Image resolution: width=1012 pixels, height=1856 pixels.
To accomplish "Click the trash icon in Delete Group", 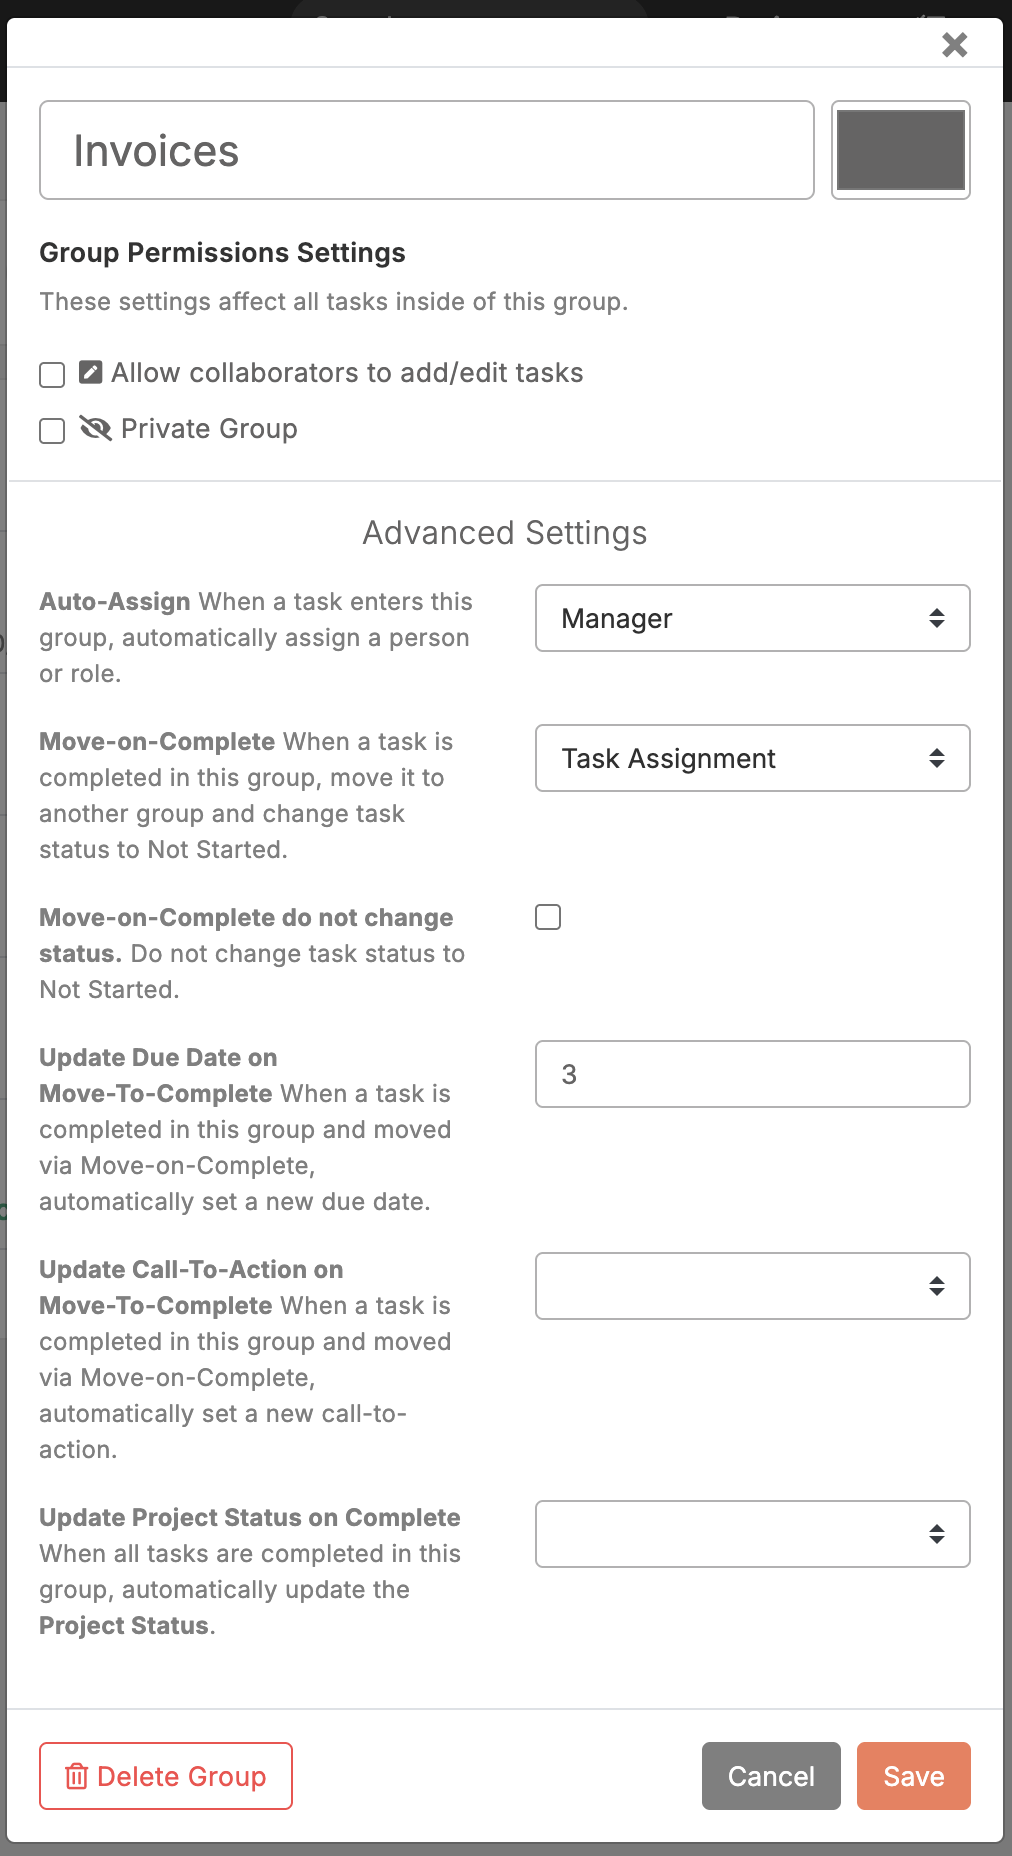I will coord(77,1776).
